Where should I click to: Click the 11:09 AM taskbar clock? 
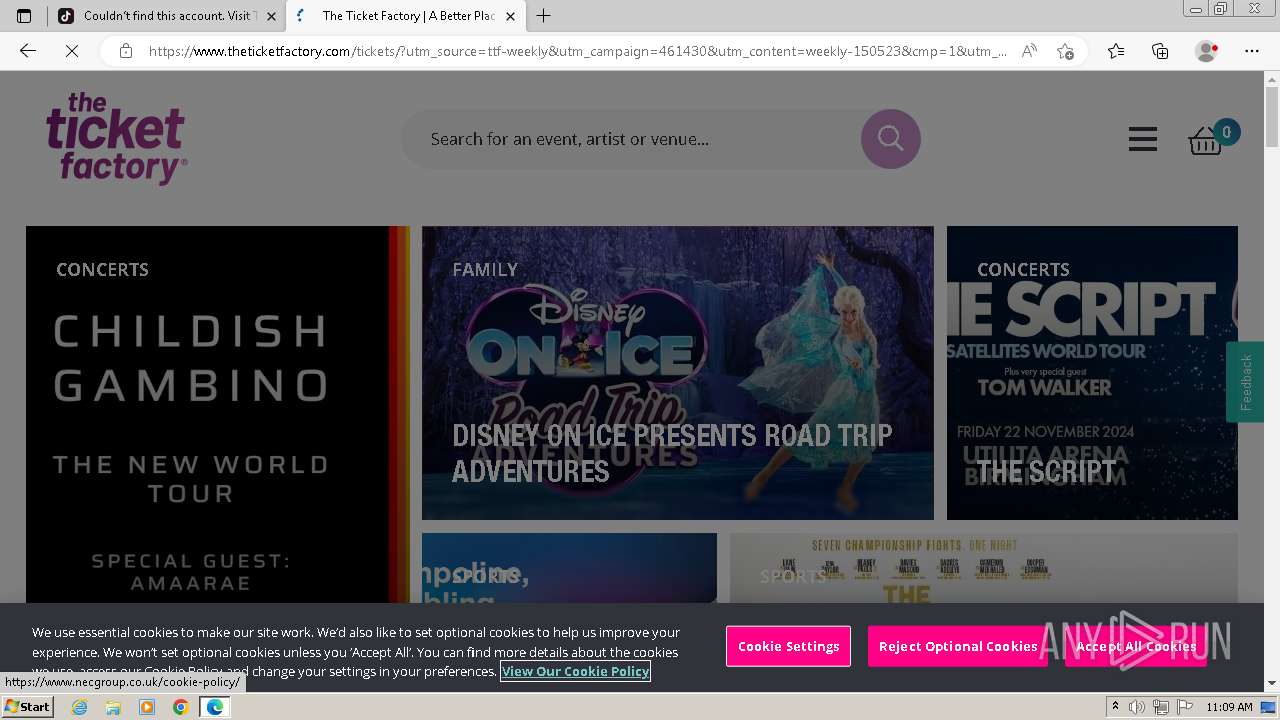click(1229, 707)
